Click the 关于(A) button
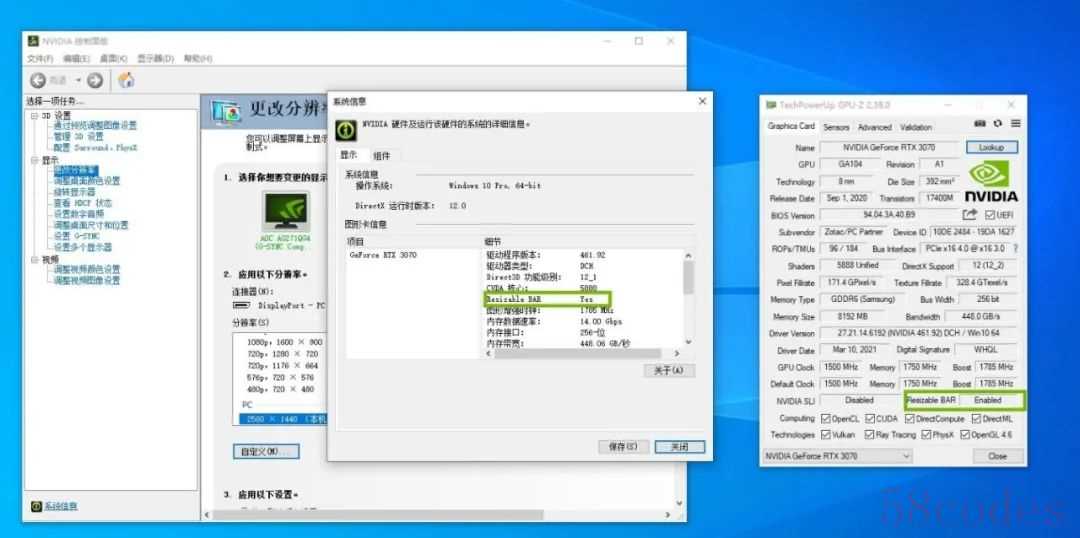 tap(668, 370)
